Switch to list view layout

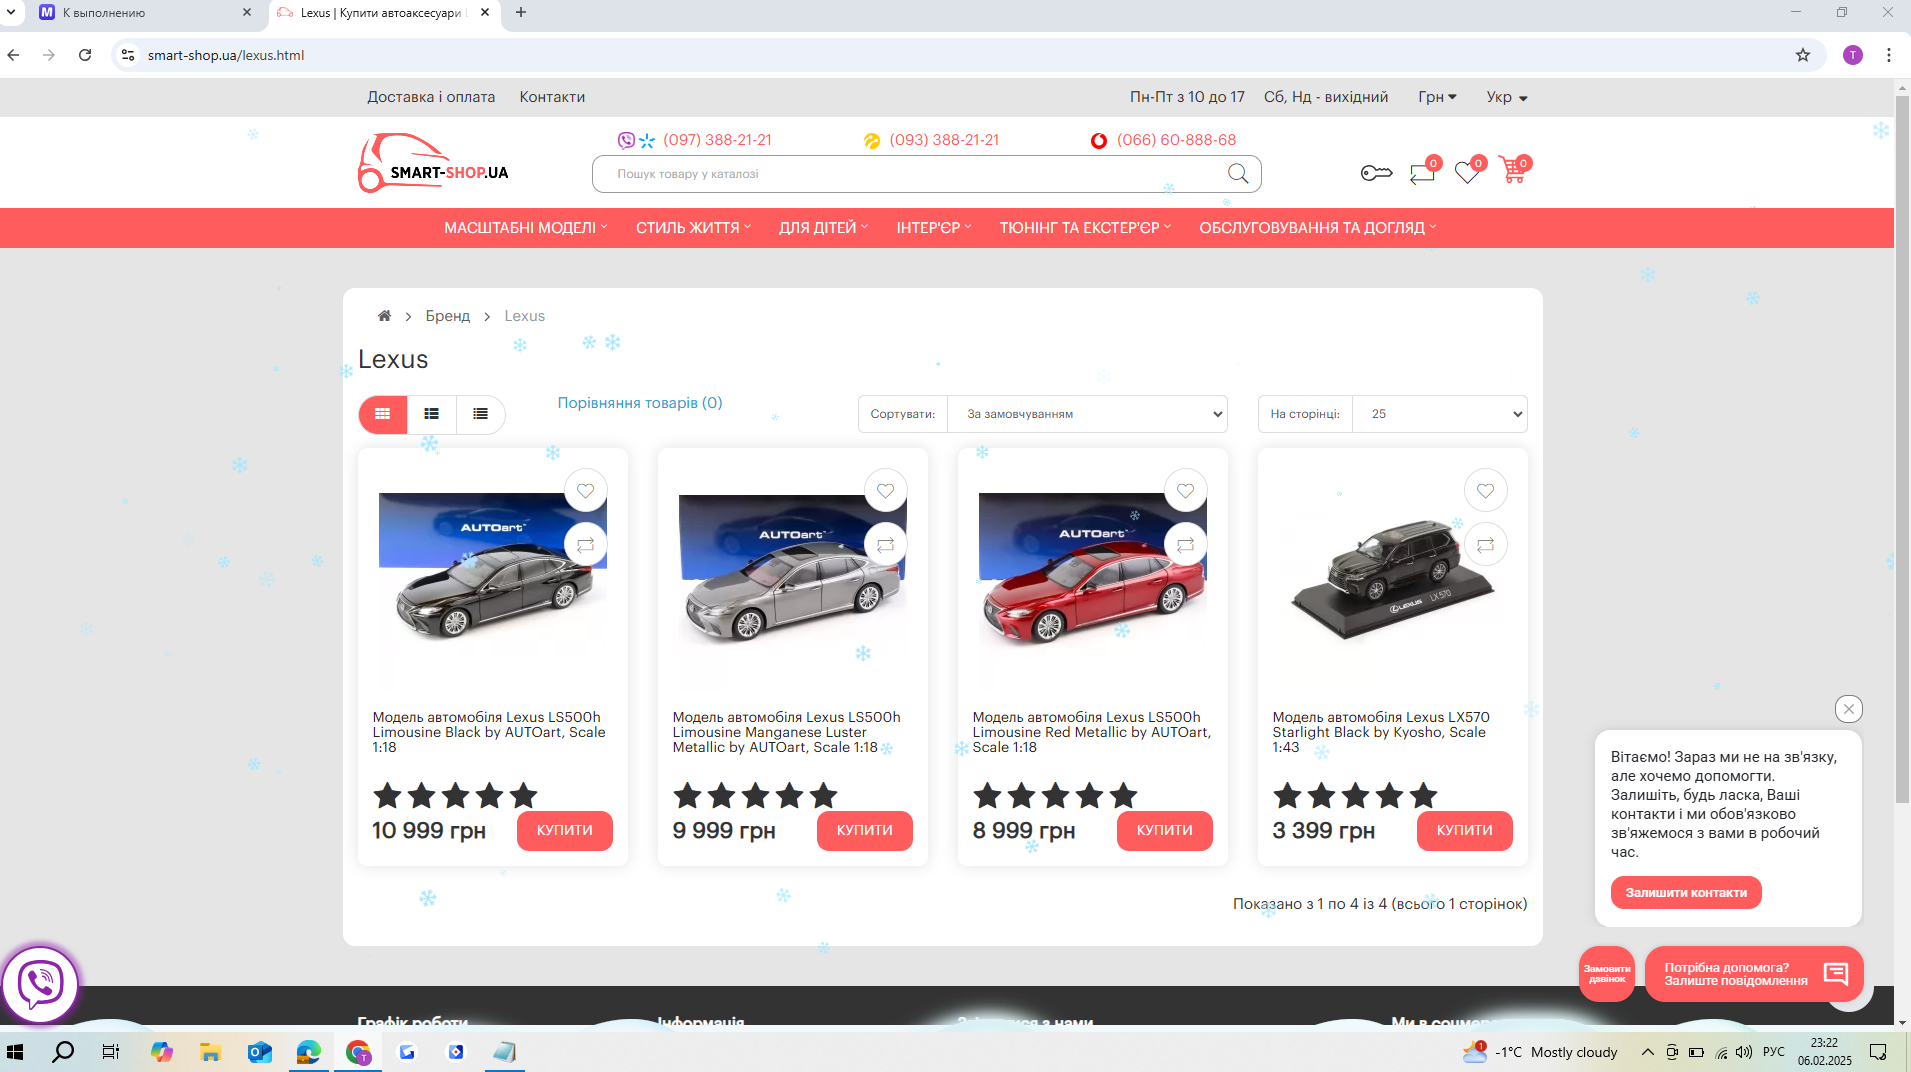(432, 414)
